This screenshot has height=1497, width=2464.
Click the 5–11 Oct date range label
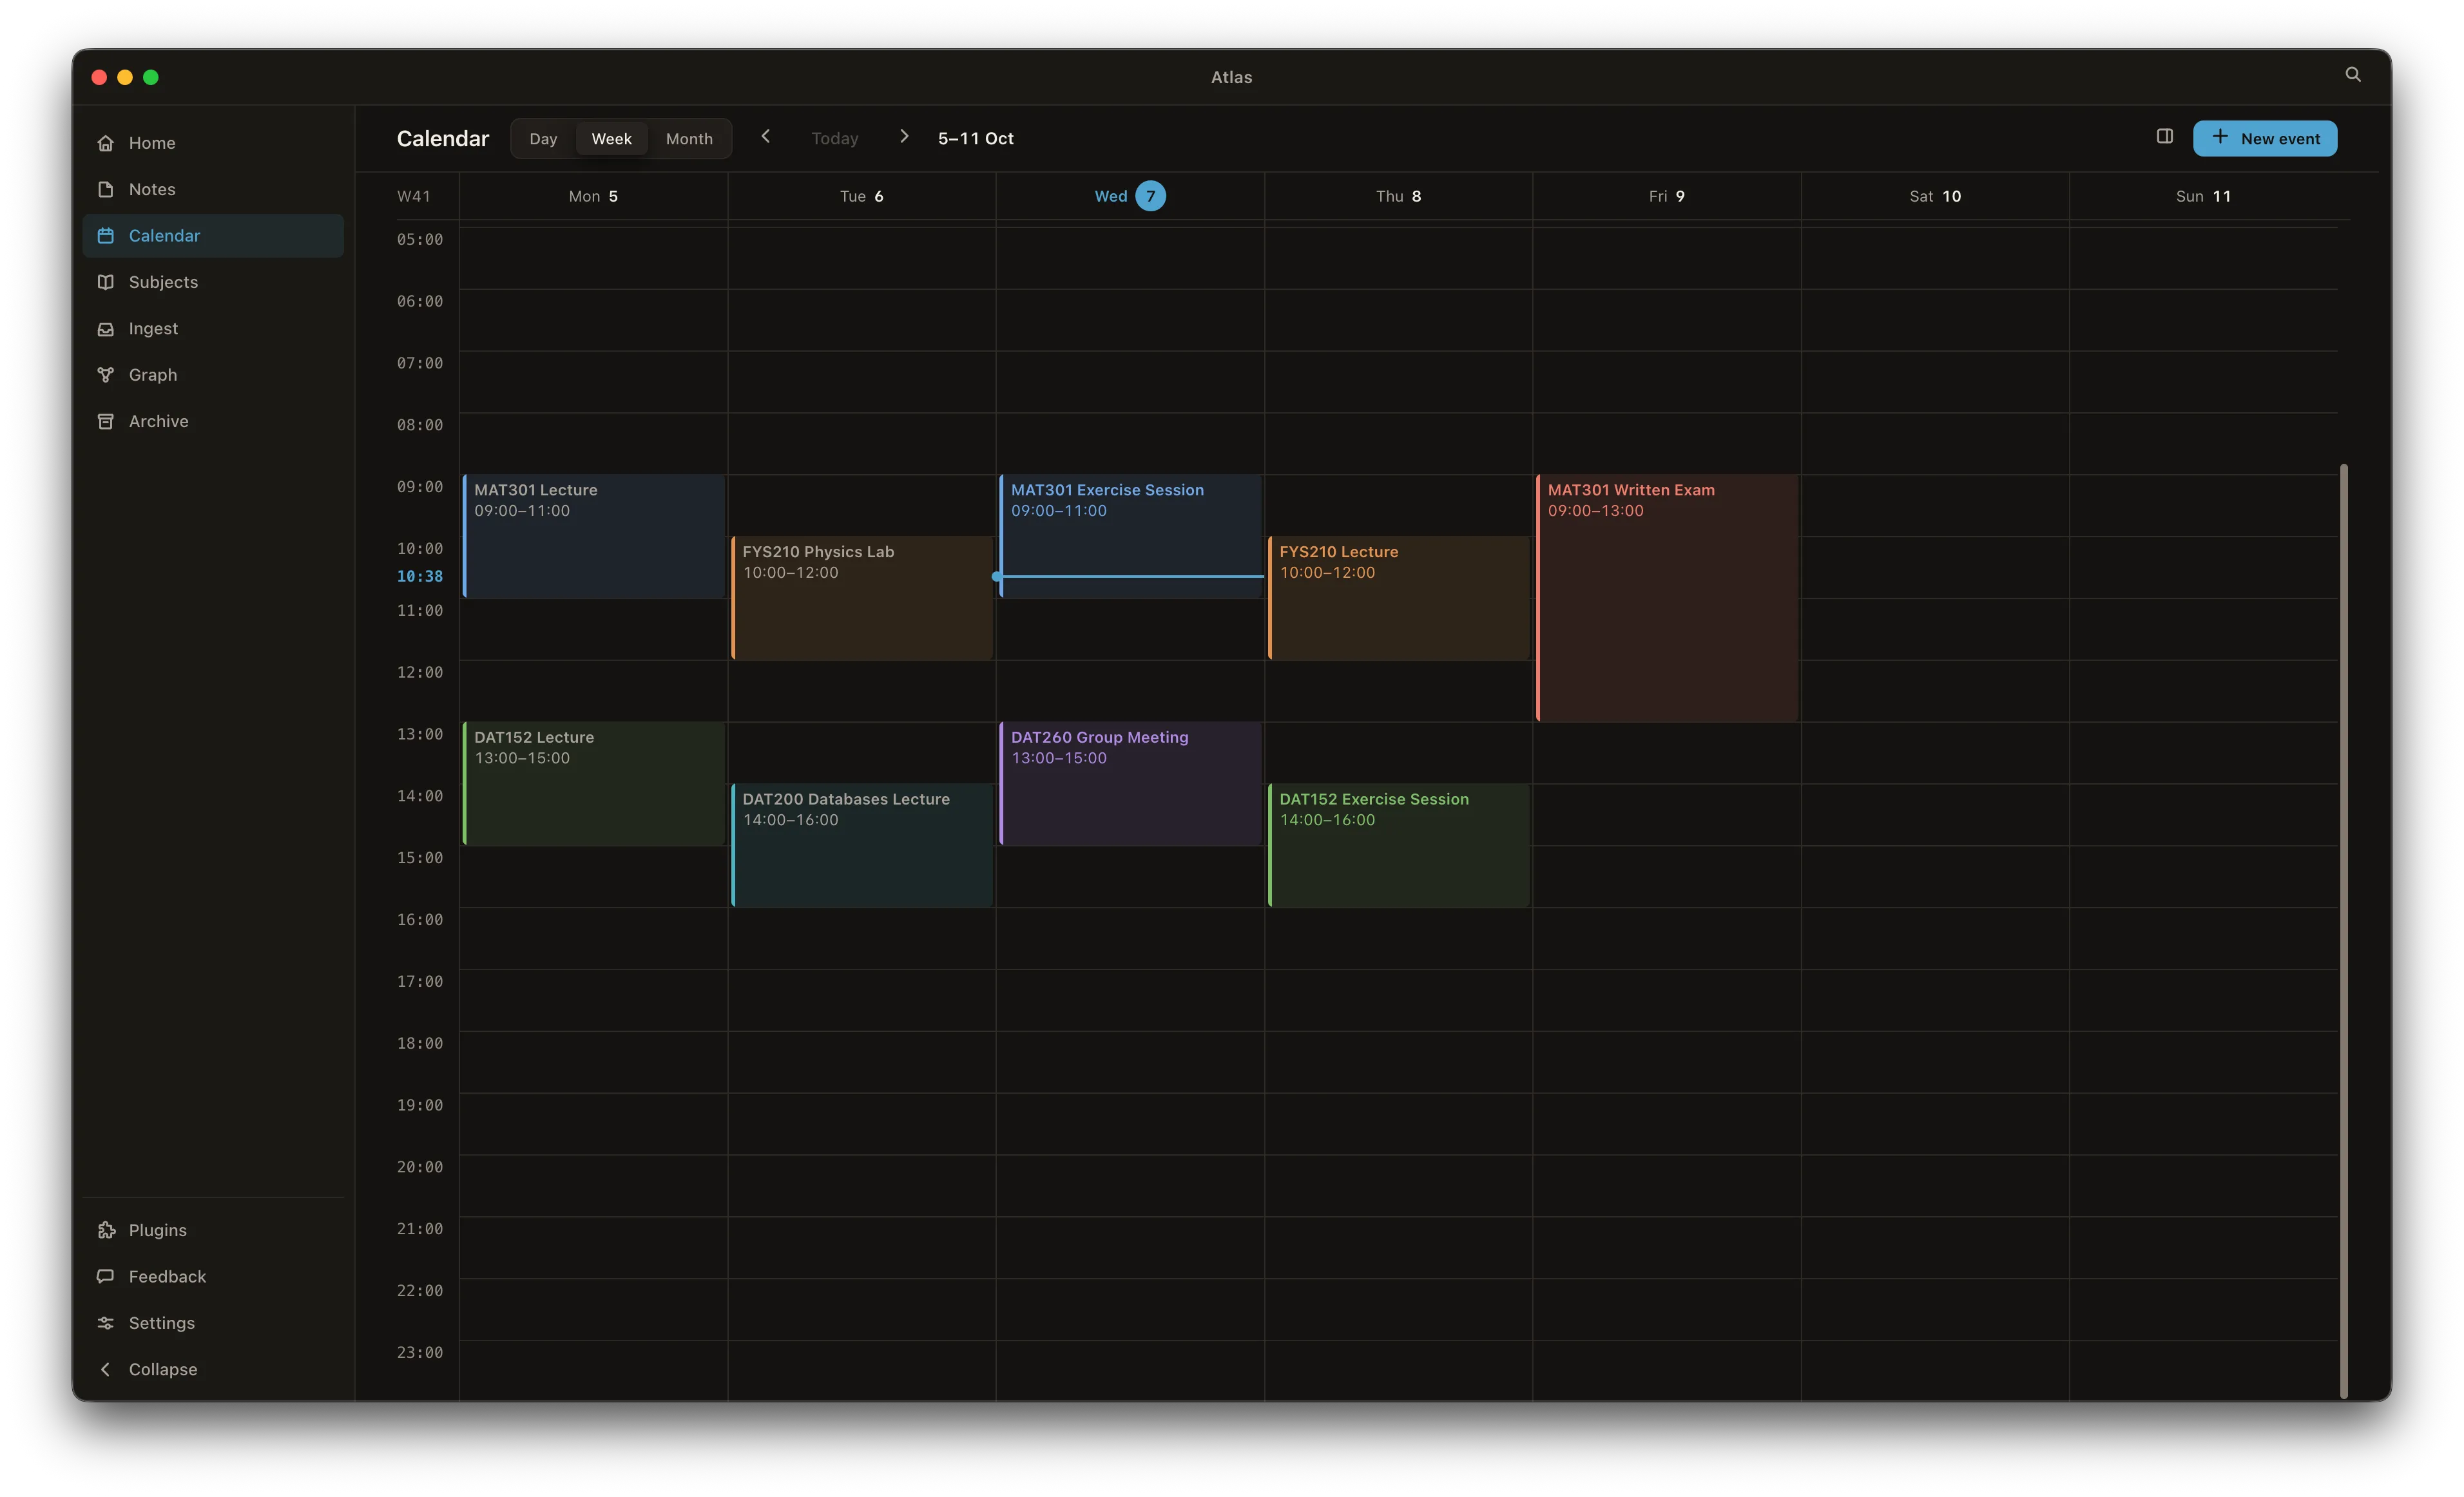click(975, 139)
